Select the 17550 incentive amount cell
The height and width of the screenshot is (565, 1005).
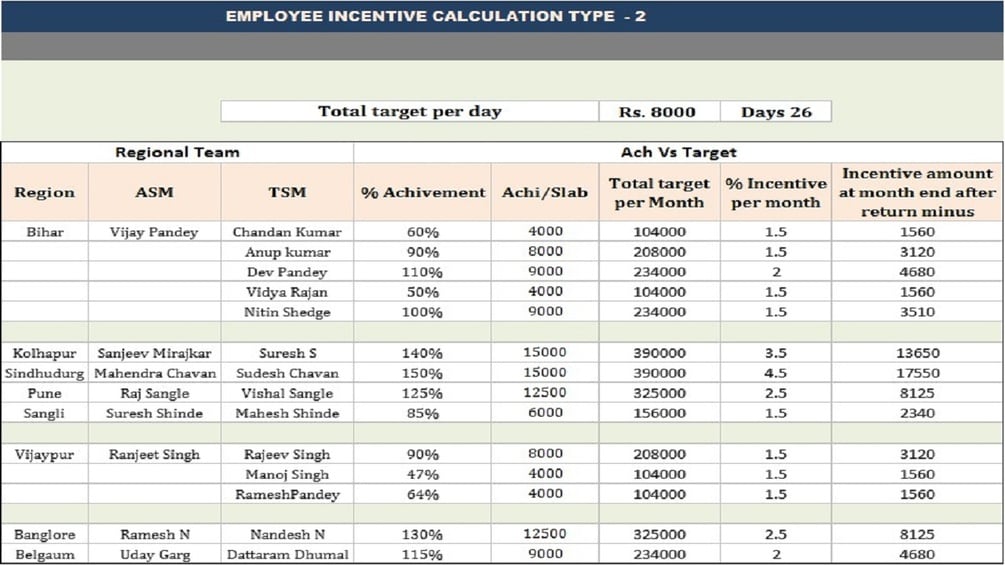[917, 373]
